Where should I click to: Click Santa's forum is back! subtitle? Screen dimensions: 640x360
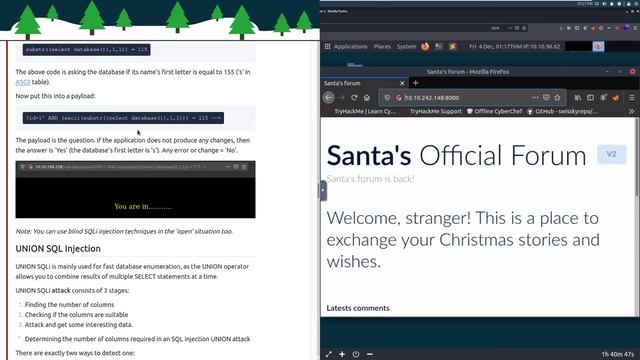[370, 179]
